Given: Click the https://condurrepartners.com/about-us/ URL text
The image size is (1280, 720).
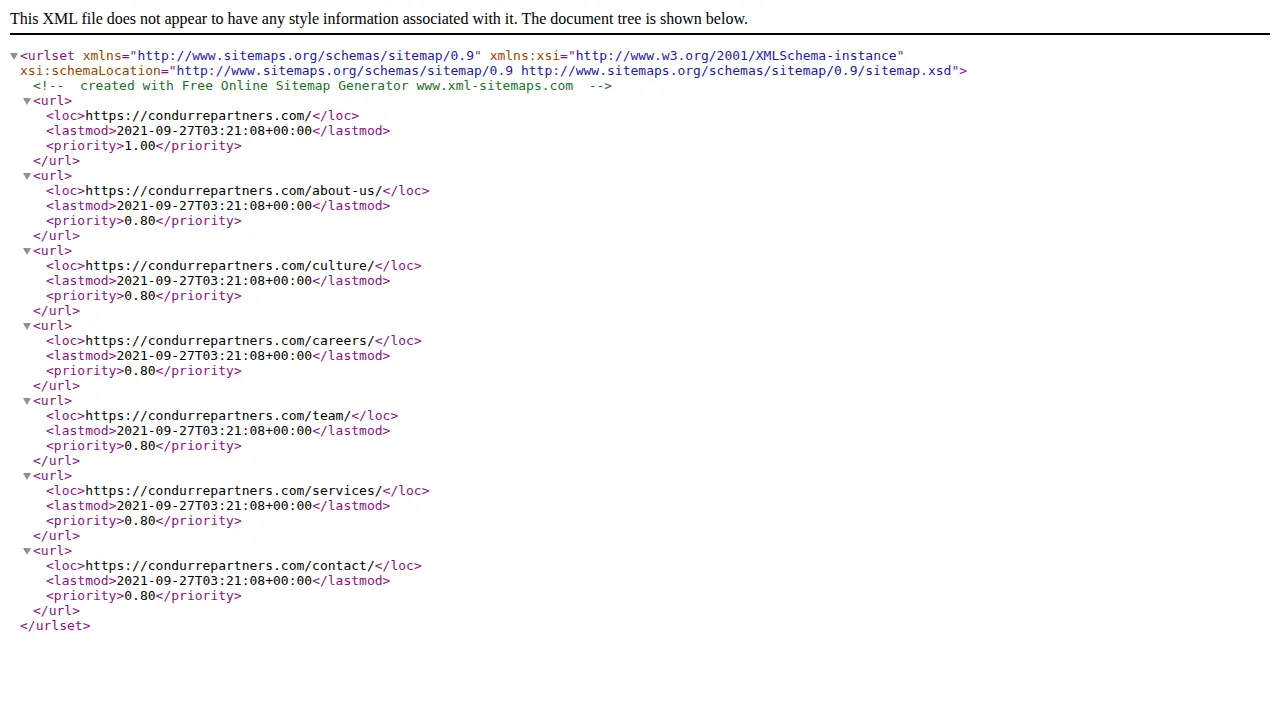Looking at the screenshot, I should [234, 191].
